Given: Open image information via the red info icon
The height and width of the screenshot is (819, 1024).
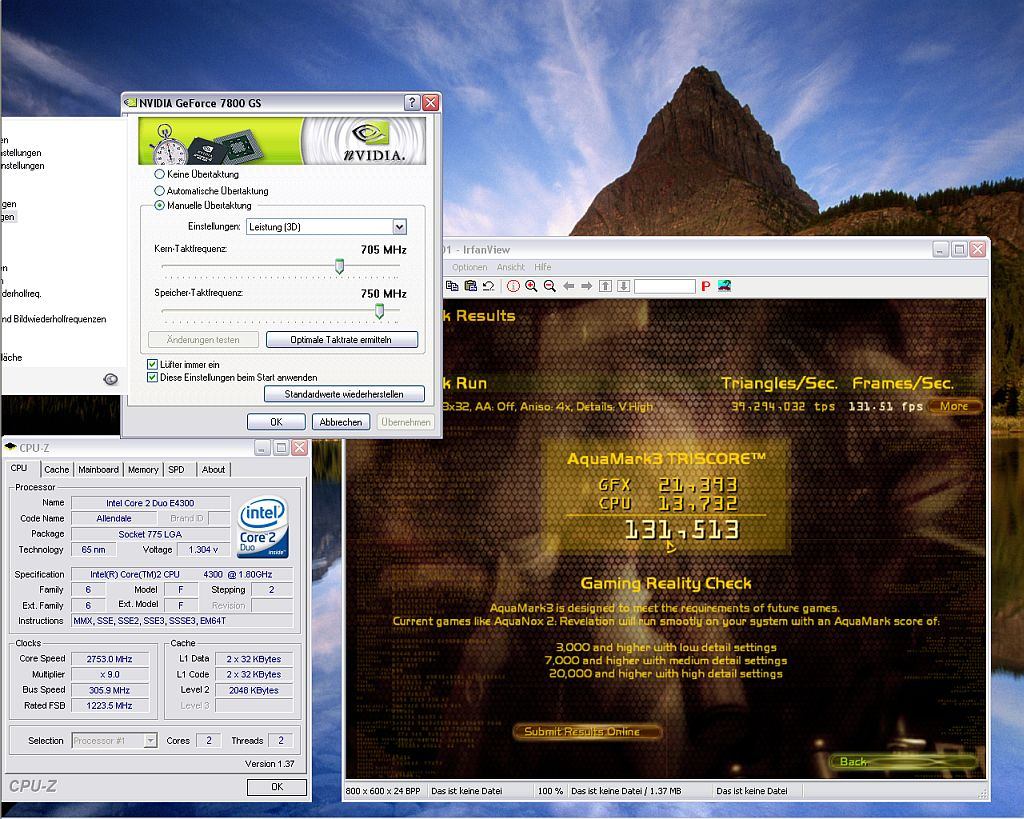Looking at the screenshot, I should [x=513, y=286].
